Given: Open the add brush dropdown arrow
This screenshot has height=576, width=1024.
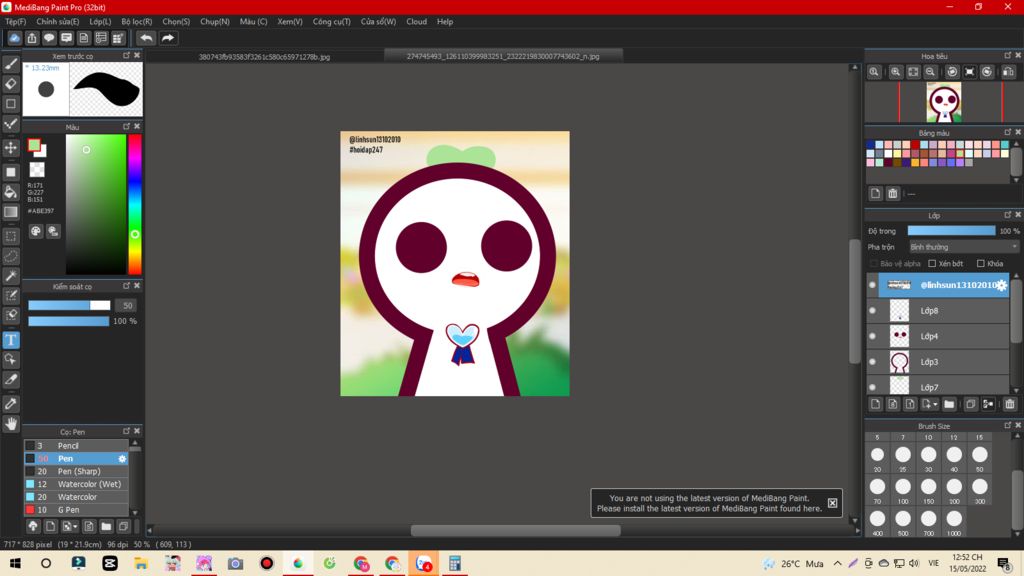Looking at the screenshot, I should click(x=75, y=526).
